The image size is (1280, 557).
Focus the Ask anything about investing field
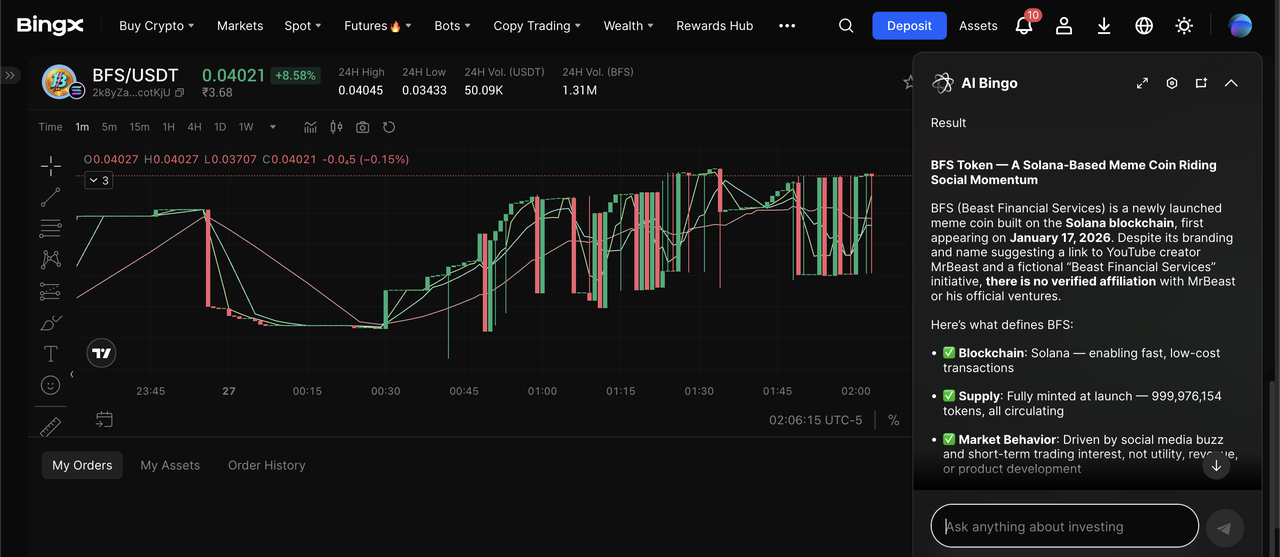pyautogui.click(x=1064, y=526)
